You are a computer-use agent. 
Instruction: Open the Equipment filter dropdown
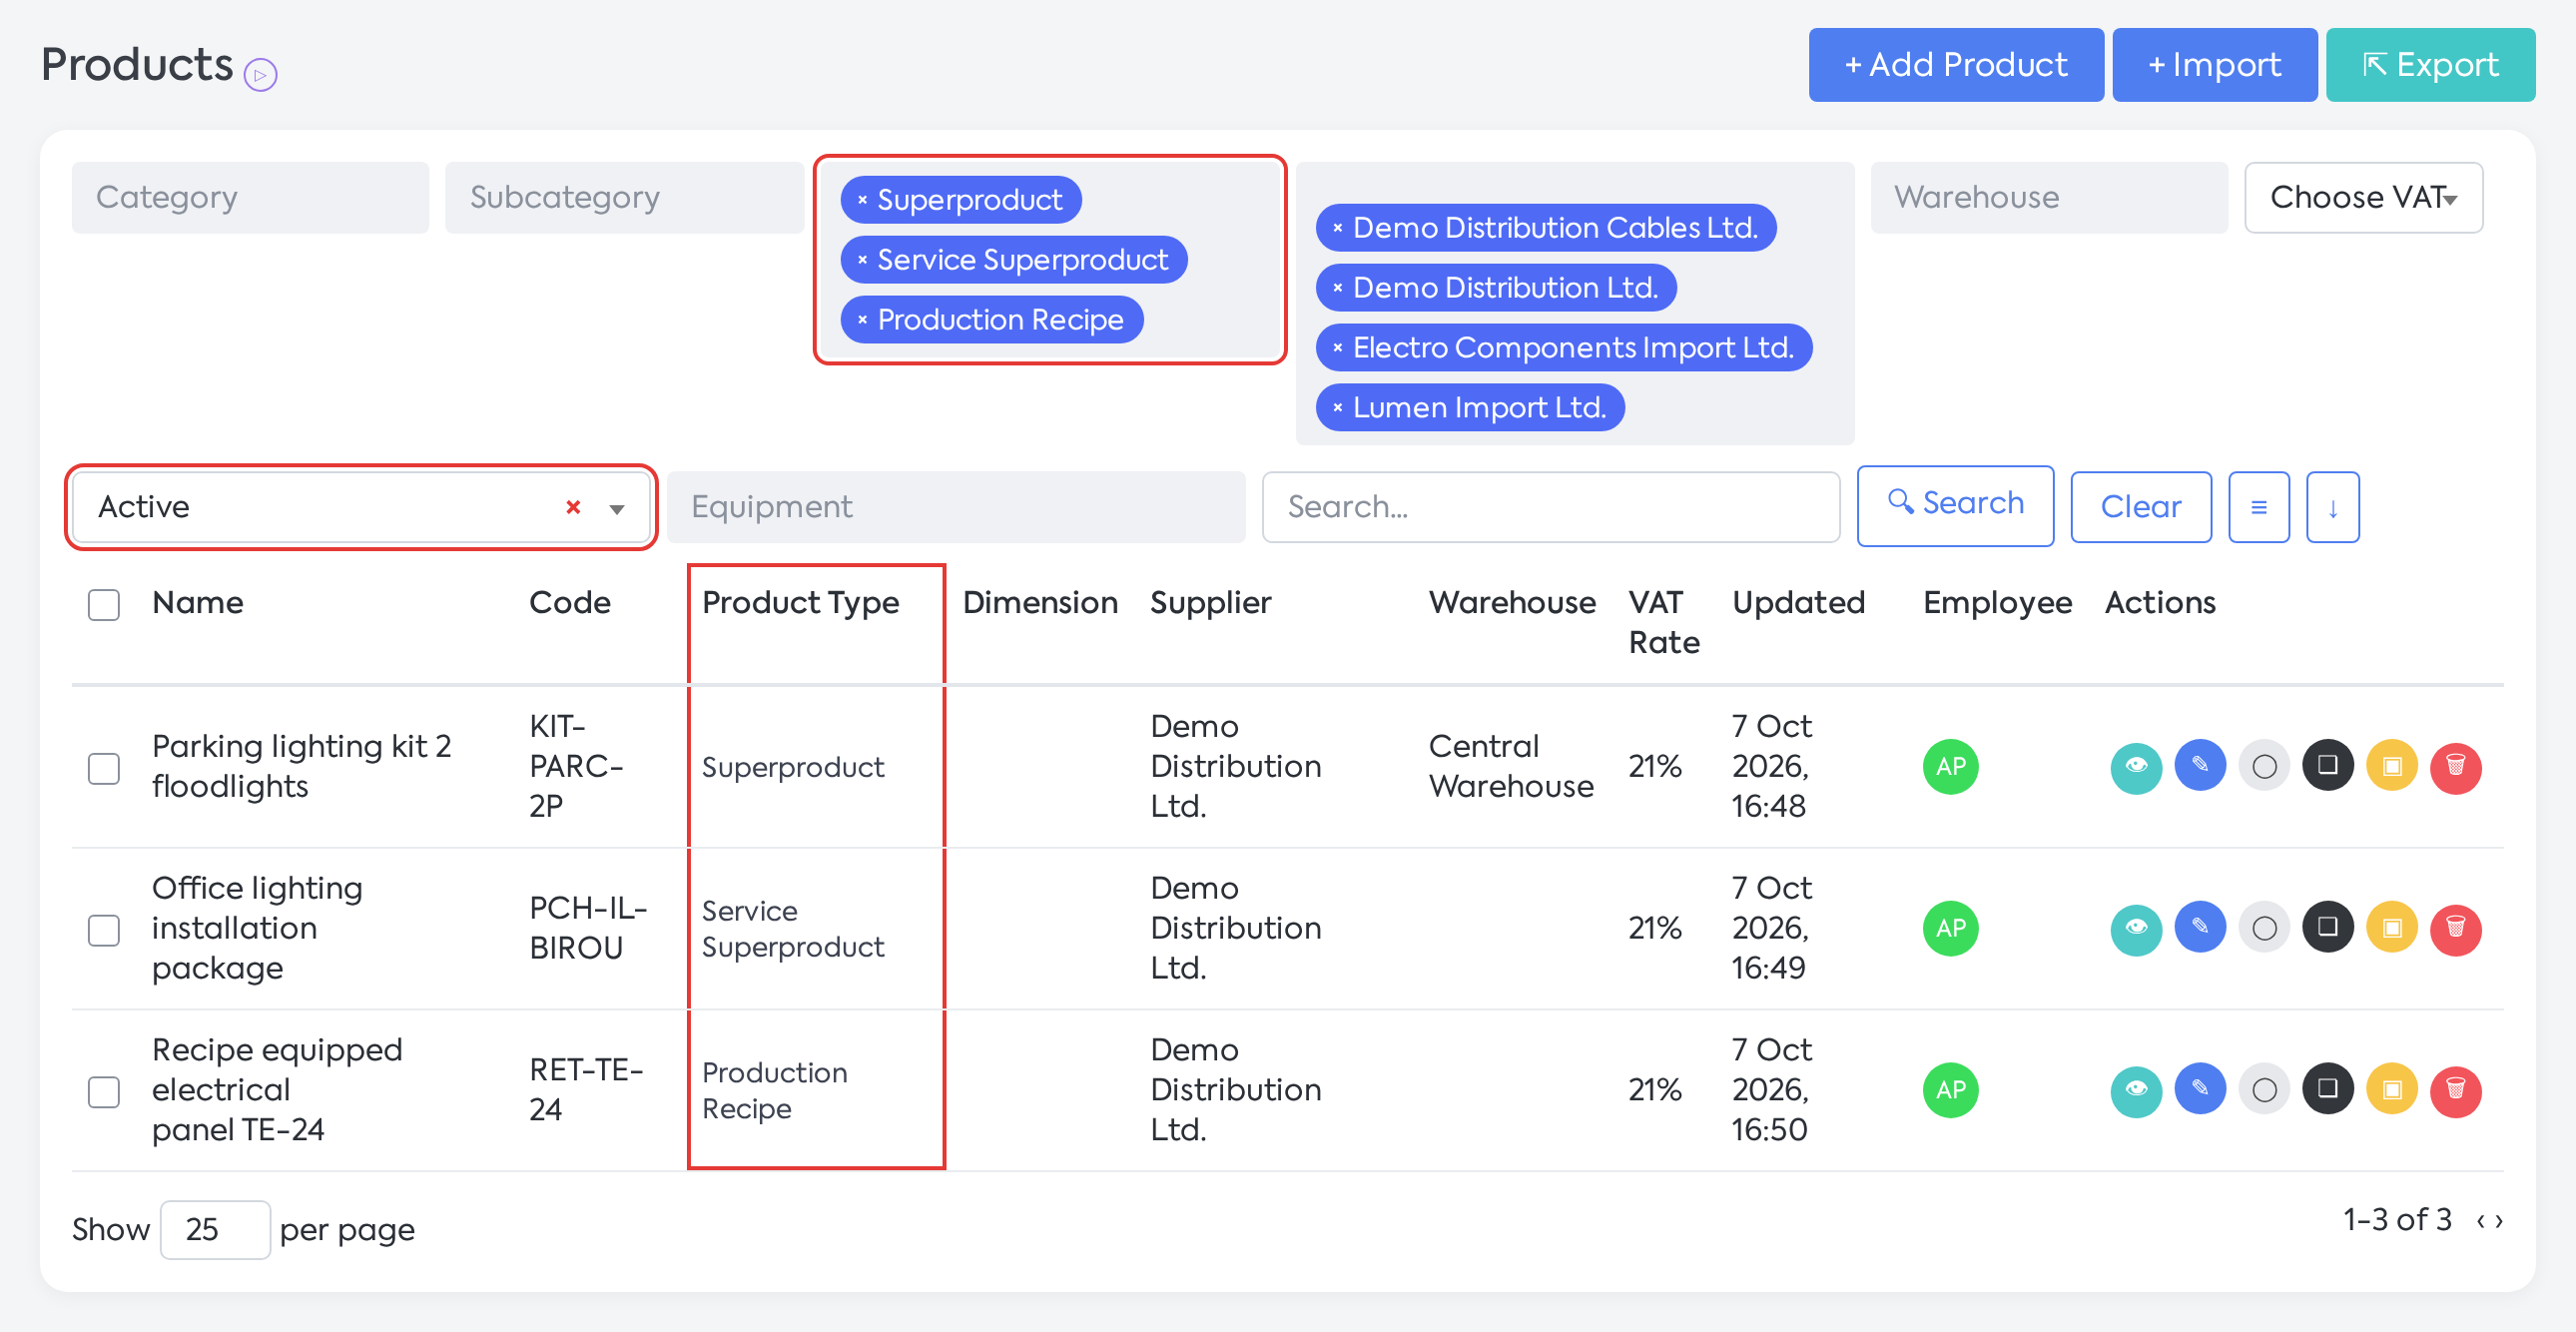click(x=956, y=507)
